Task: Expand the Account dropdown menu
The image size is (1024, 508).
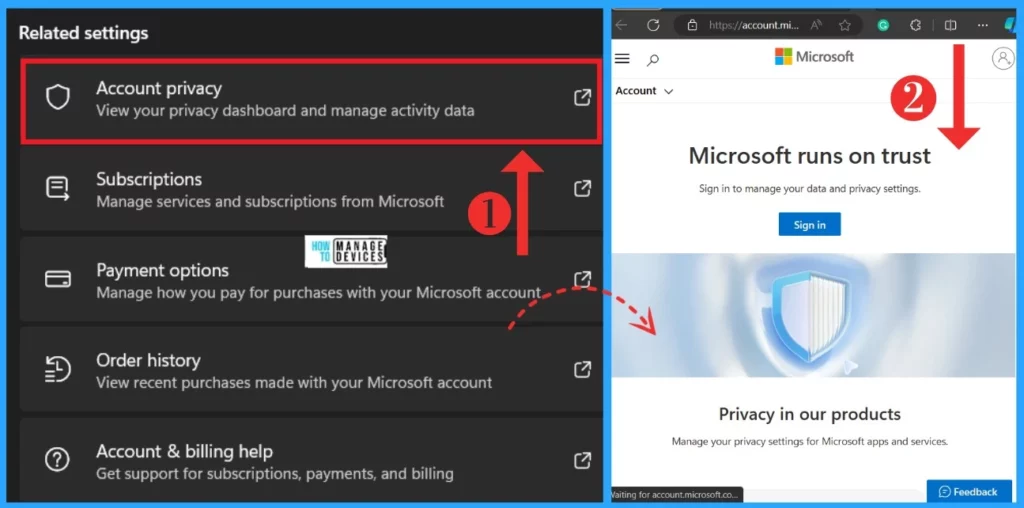Action: 644,91
